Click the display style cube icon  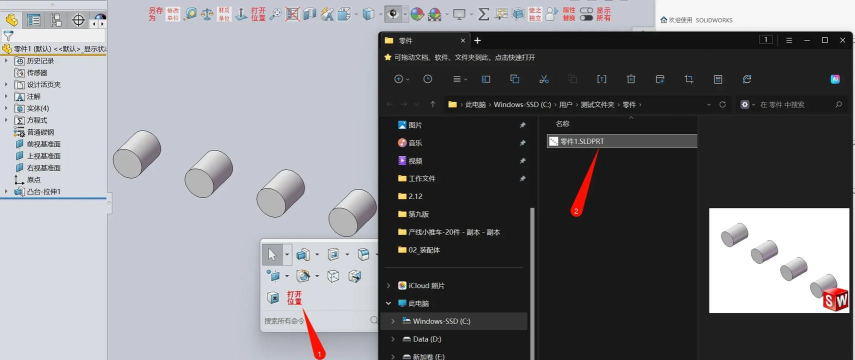(369, 14)
